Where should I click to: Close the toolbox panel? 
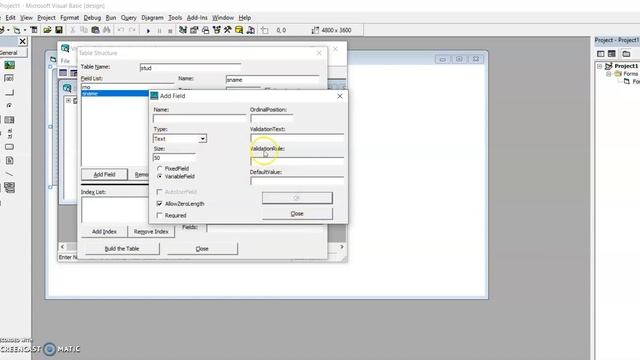22,41
